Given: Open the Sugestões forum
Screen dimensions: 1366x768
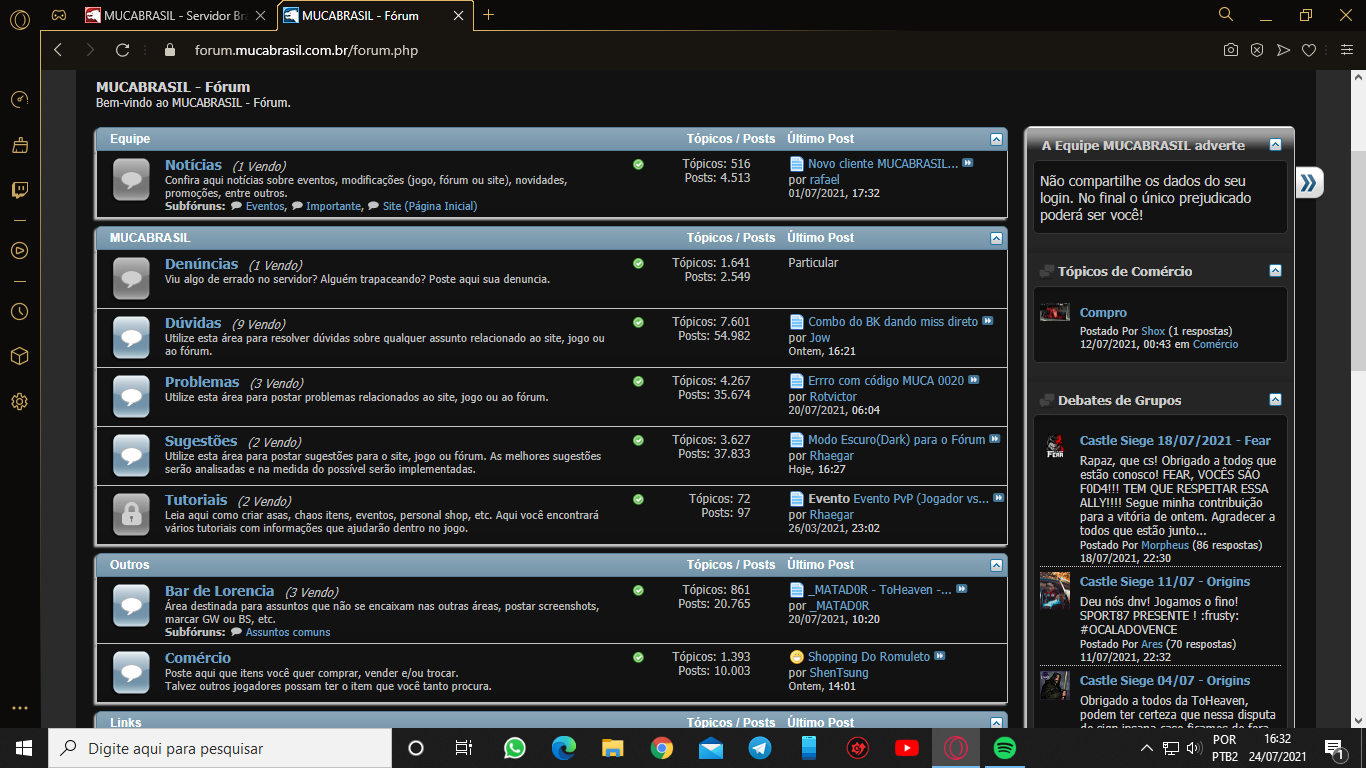Looking at the screenshot, I should point(201,441).
